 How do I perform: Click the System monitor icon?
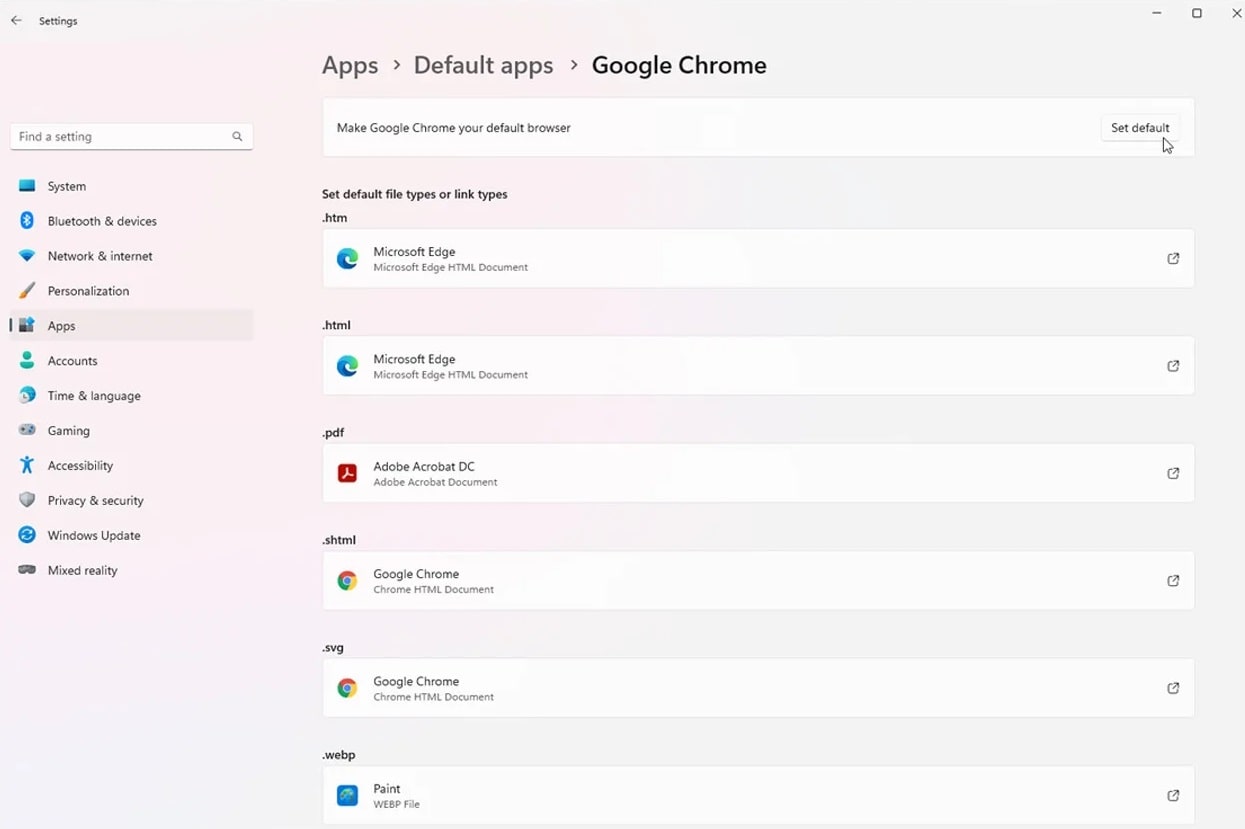27,186
